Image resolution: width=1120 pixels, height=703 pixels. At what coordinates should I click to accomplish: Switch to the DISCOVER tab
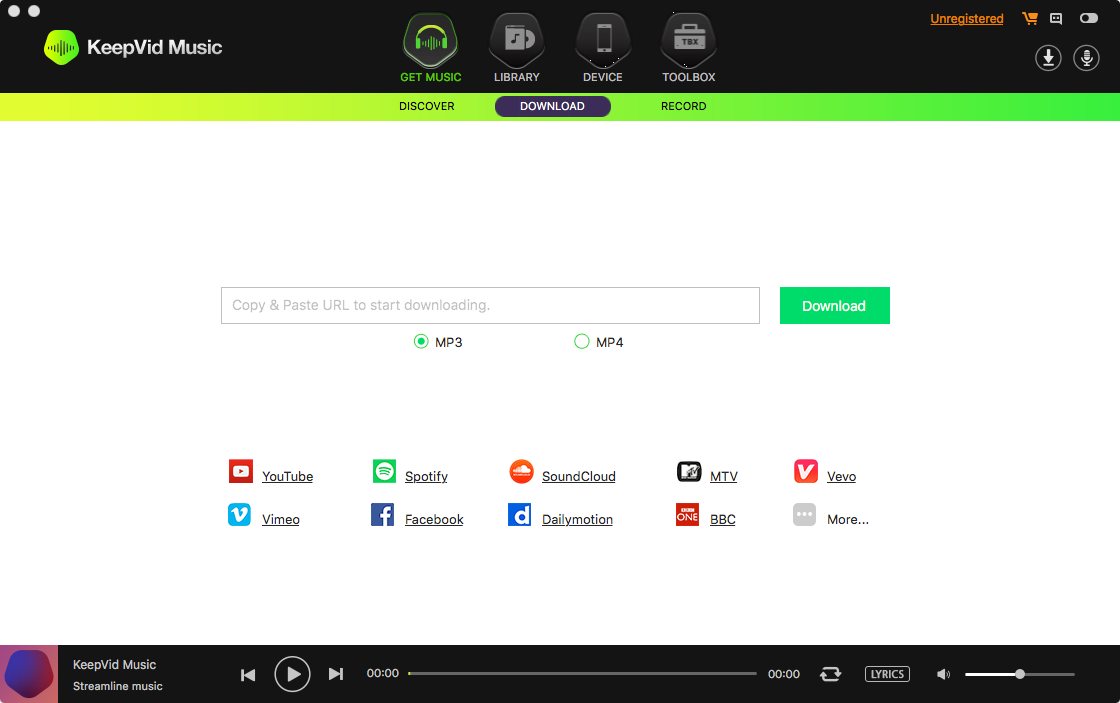[x=426, y=106]
